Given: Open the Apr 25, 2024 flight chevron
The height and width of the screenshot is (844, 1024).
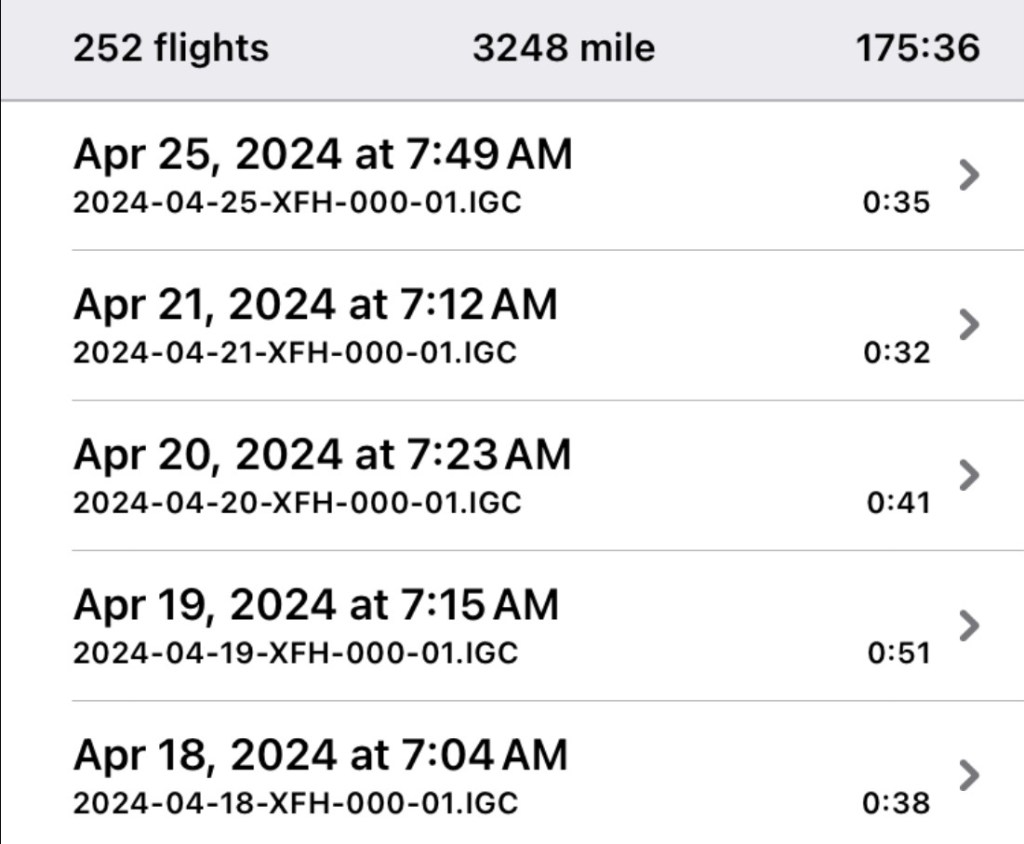Looking at the screenshot, I should coord(968,175).
